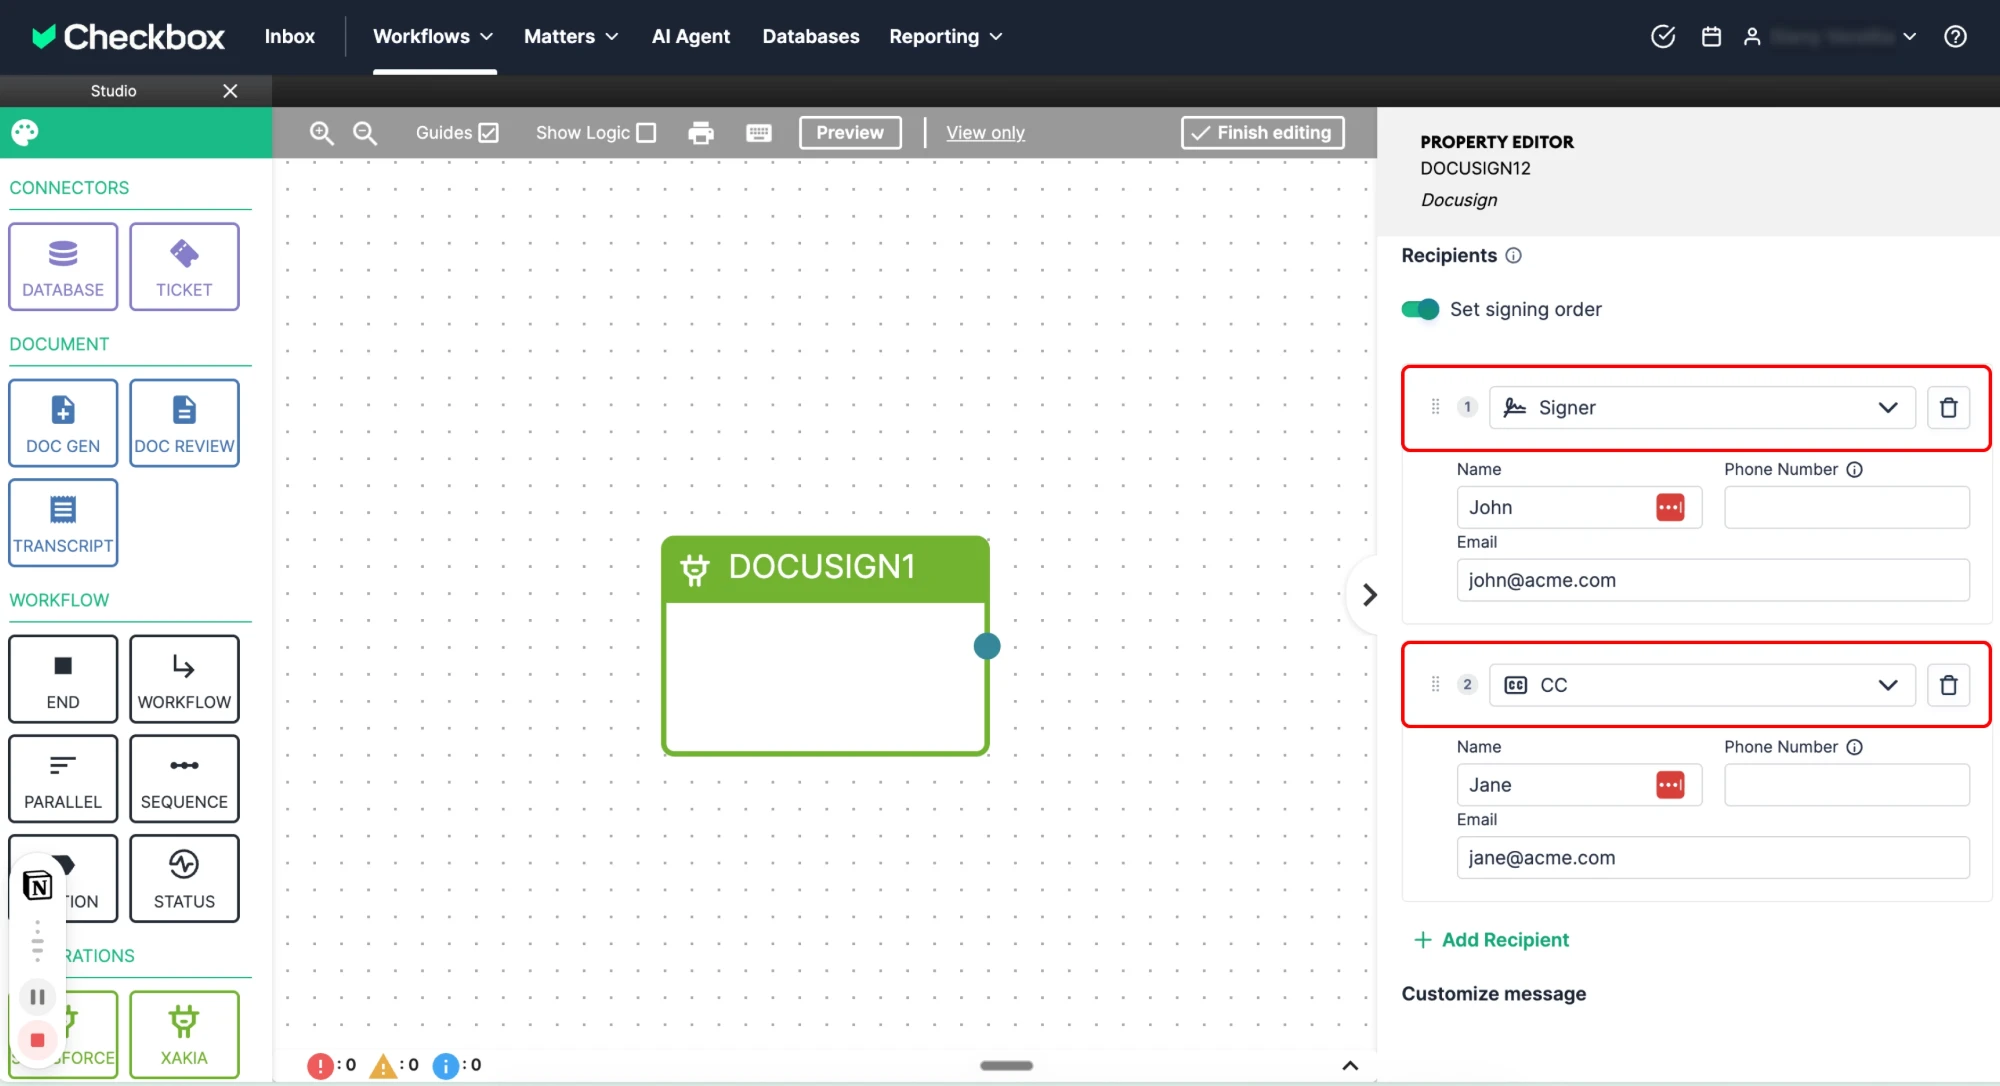The image size is (2000, 1086).
Task: Select the WORKFLOW block
Action: point(184,678)
